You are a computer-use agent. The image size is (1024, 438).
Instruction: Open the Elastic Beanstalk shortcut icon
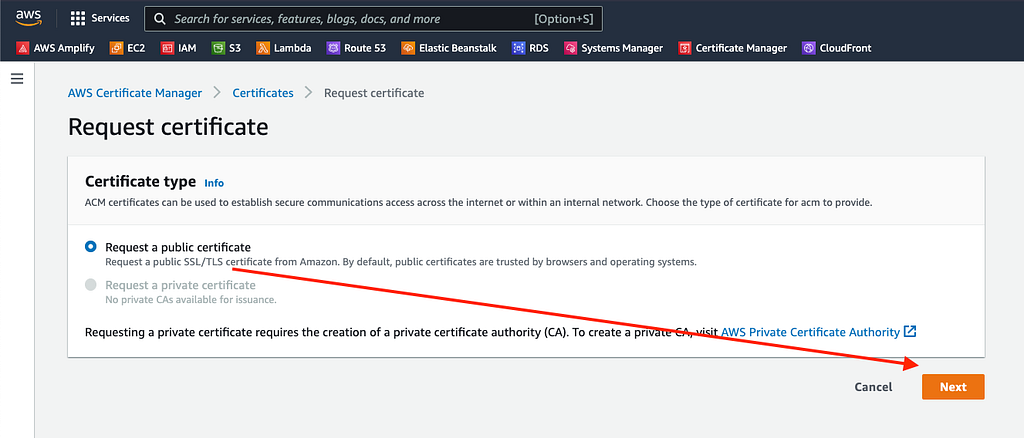[x=408, y=48]
